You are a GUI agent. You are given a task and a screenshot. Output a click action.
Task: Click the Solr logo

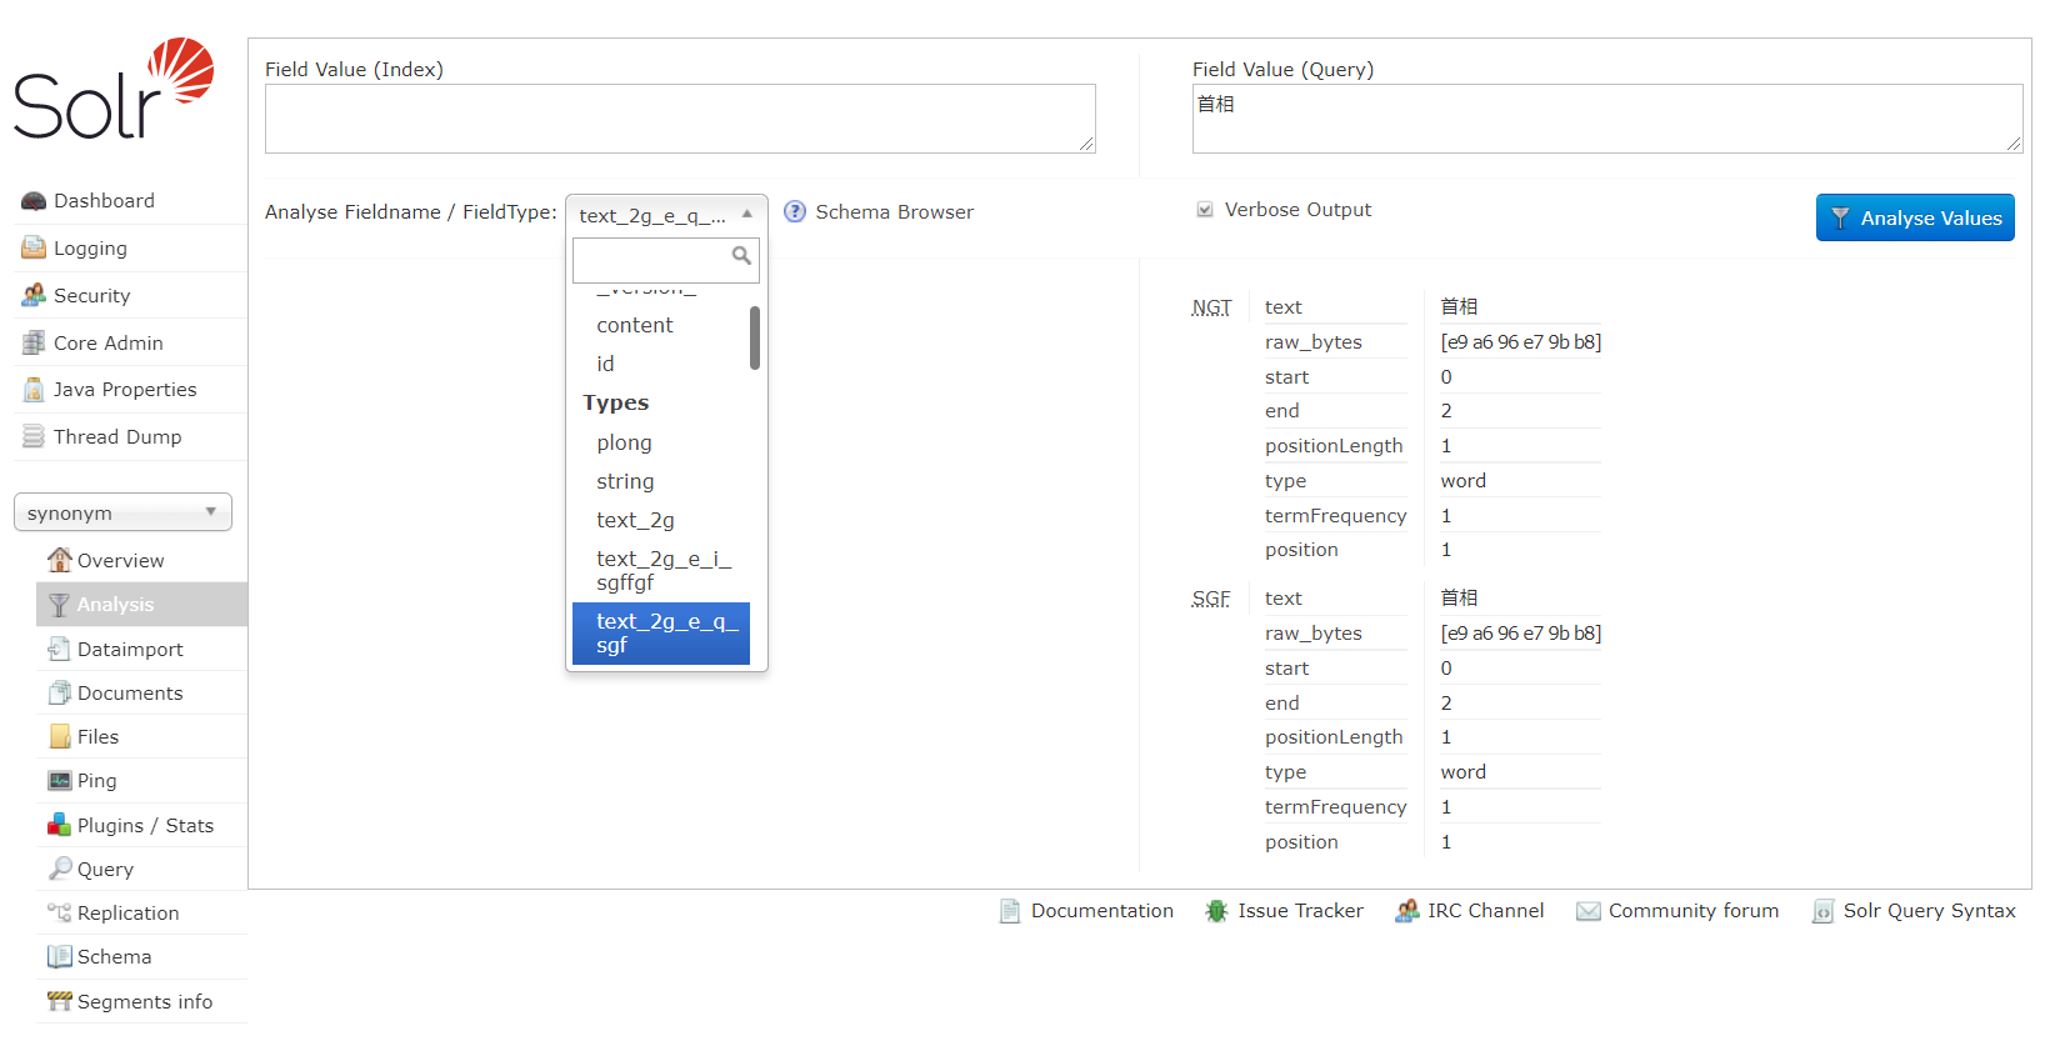click(113, 89)
